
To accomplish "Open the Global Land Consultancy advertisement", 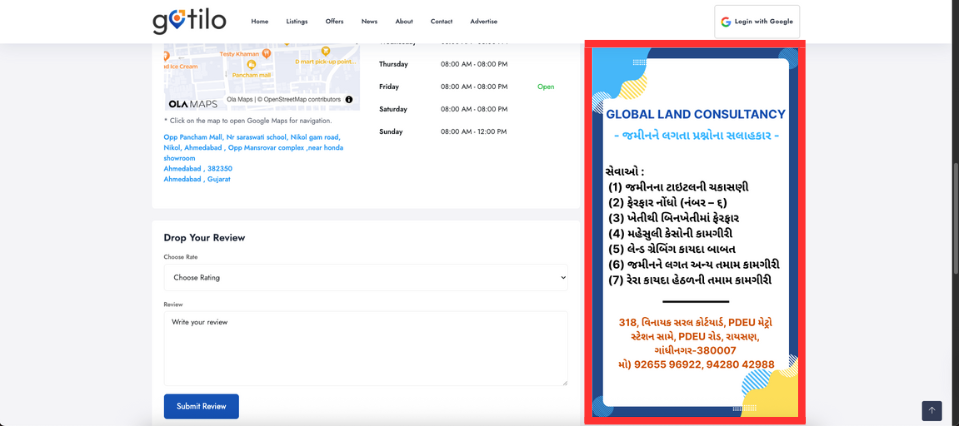I will pyautogui.click(x=695, y=232).
